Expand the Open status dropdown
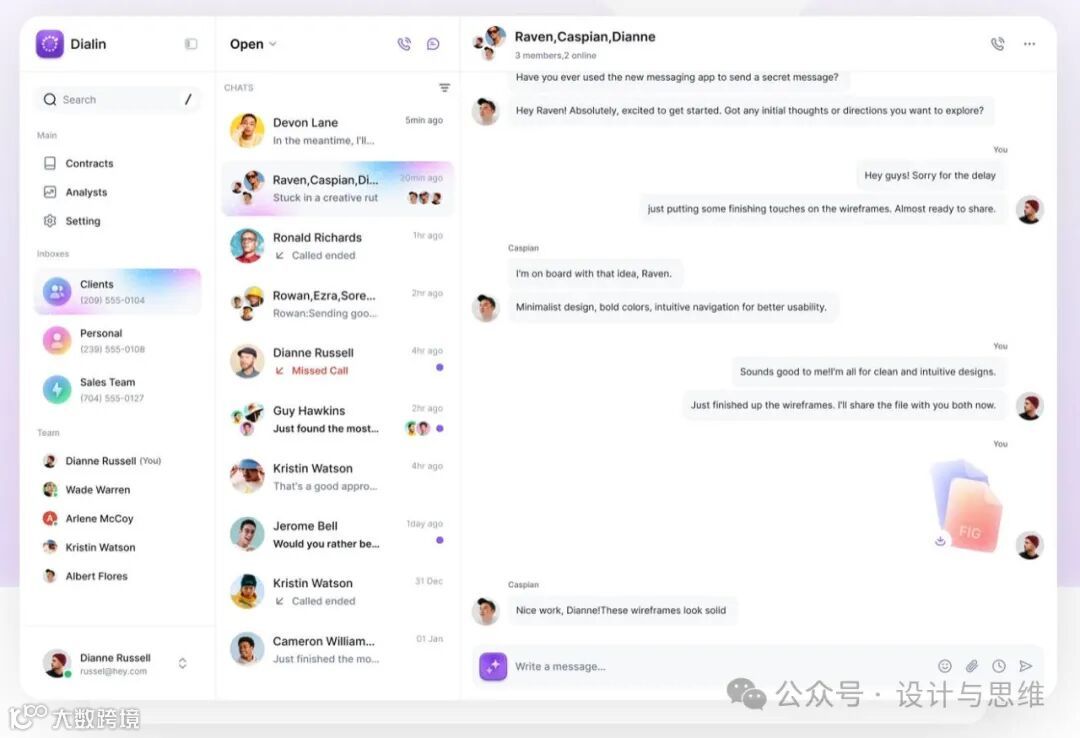Screen dimensions: 1080x738 [x=253, y=44]
